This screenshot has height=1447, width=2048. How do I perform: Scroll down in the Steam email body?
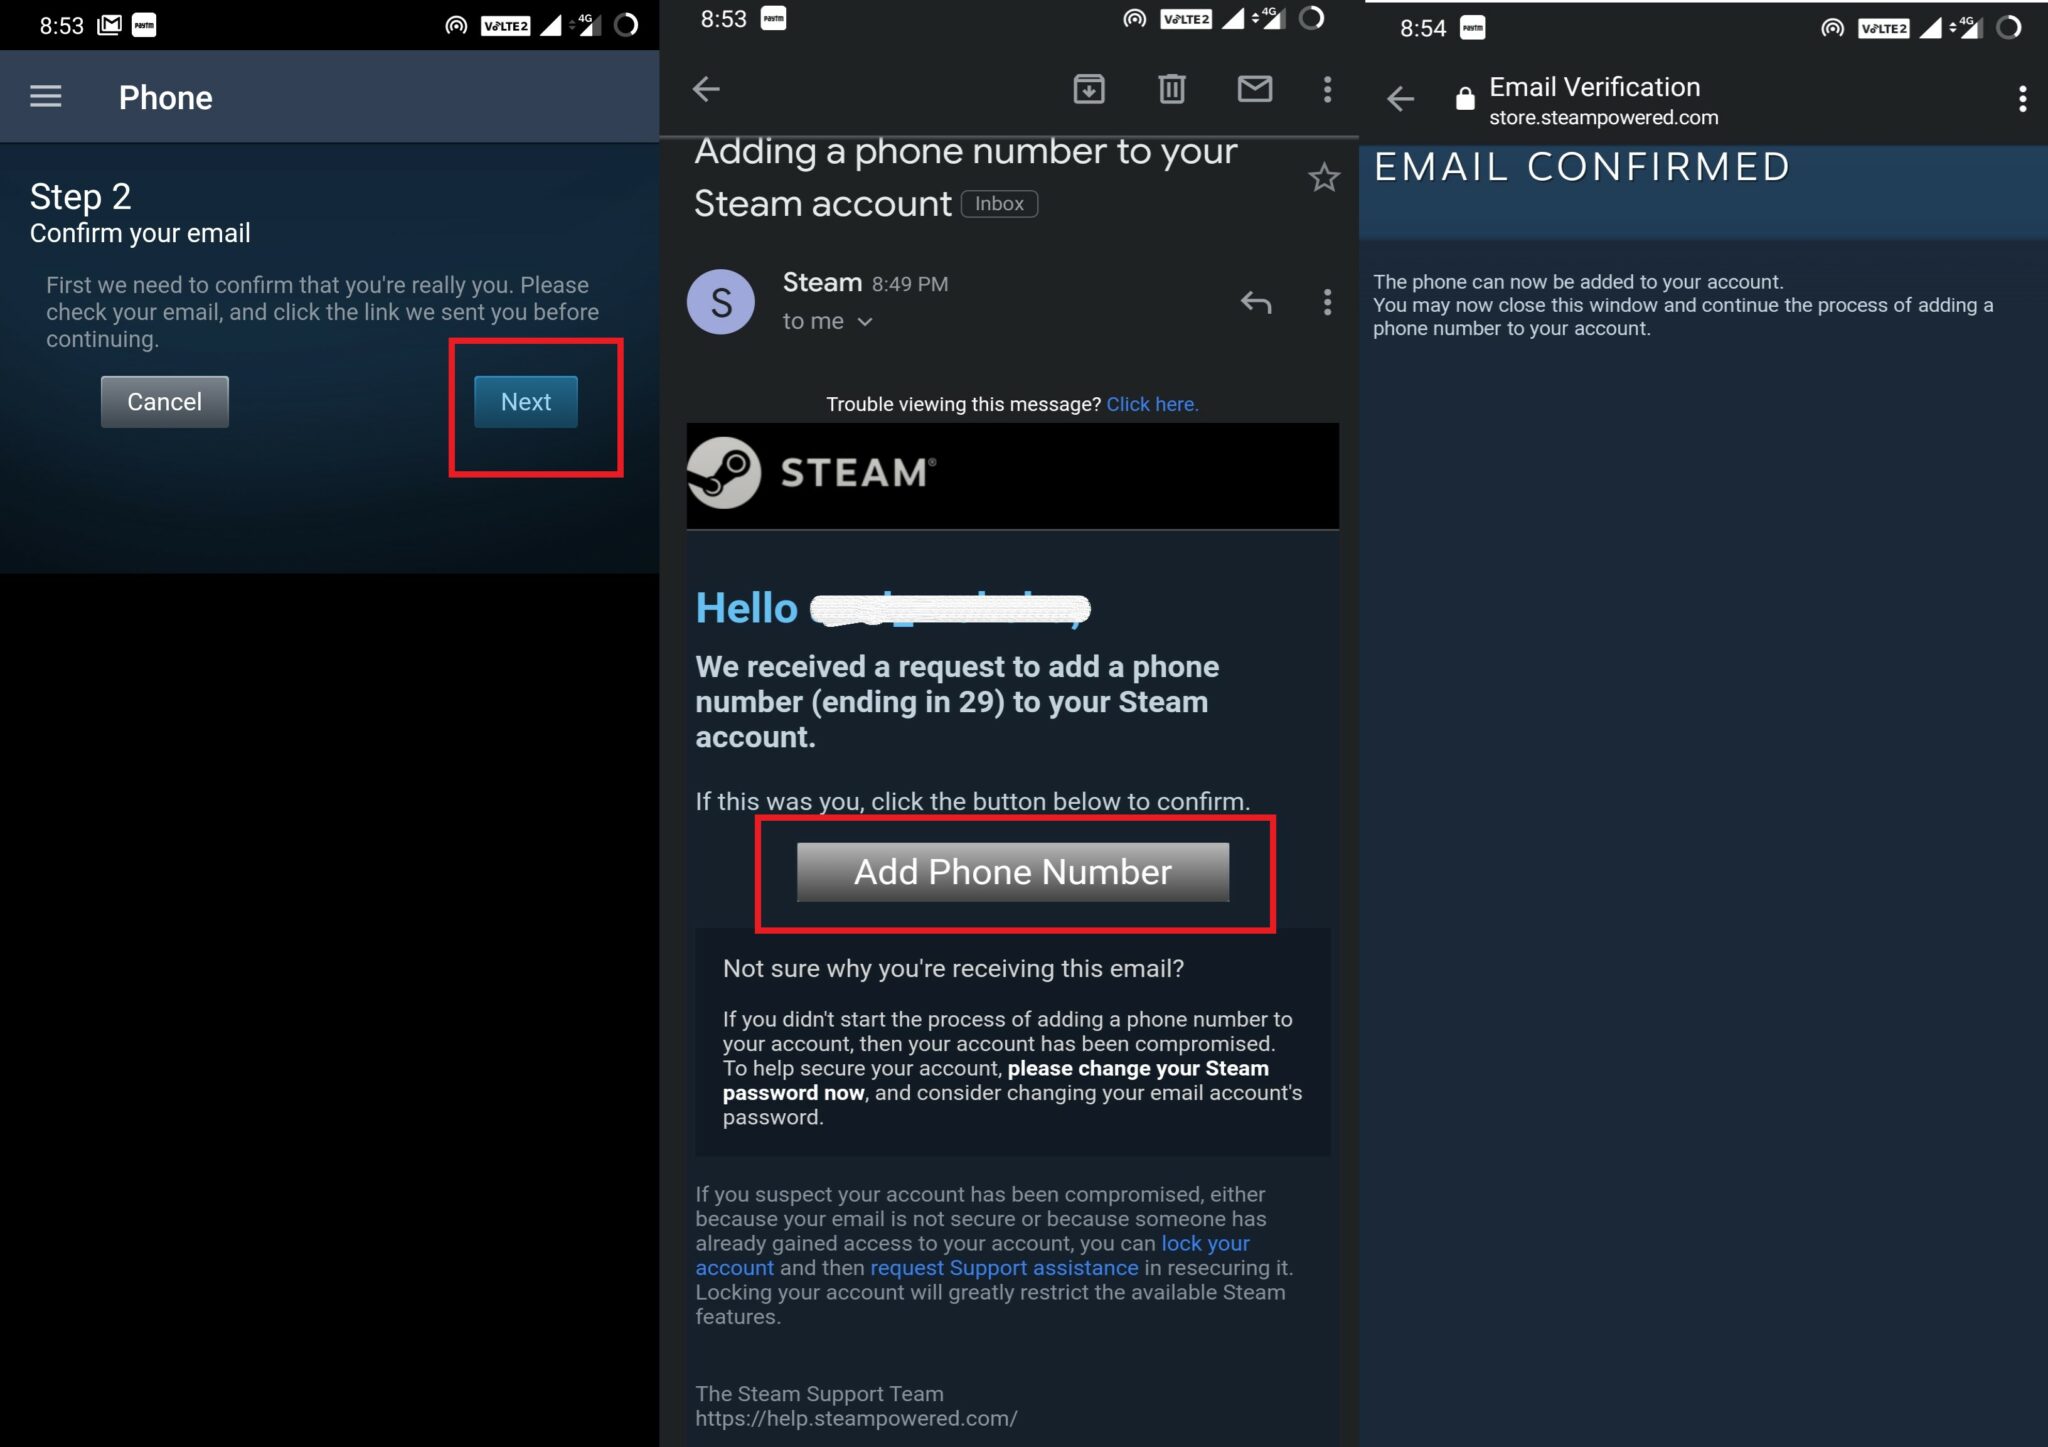(1011, 1096)
